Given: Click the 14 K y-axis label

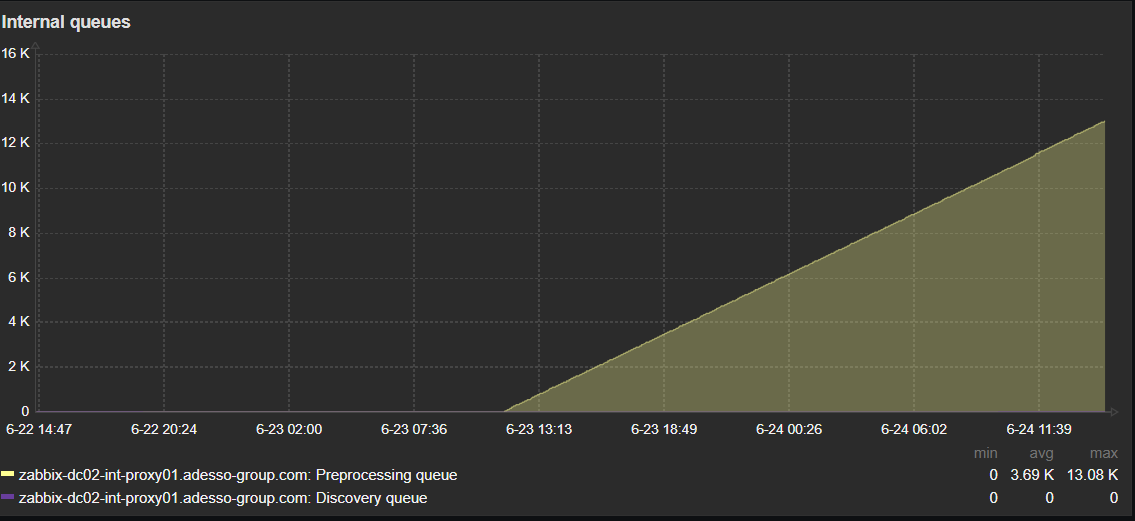Looking at the screenshot, I should (15, 98).
